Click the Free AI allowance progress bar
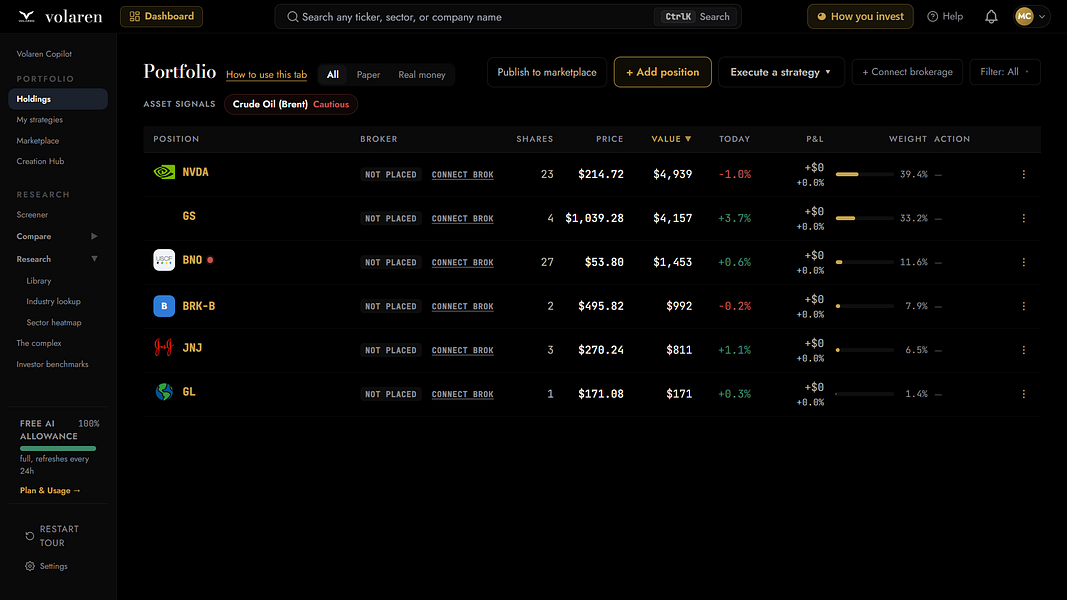 [x=58, y=449]
